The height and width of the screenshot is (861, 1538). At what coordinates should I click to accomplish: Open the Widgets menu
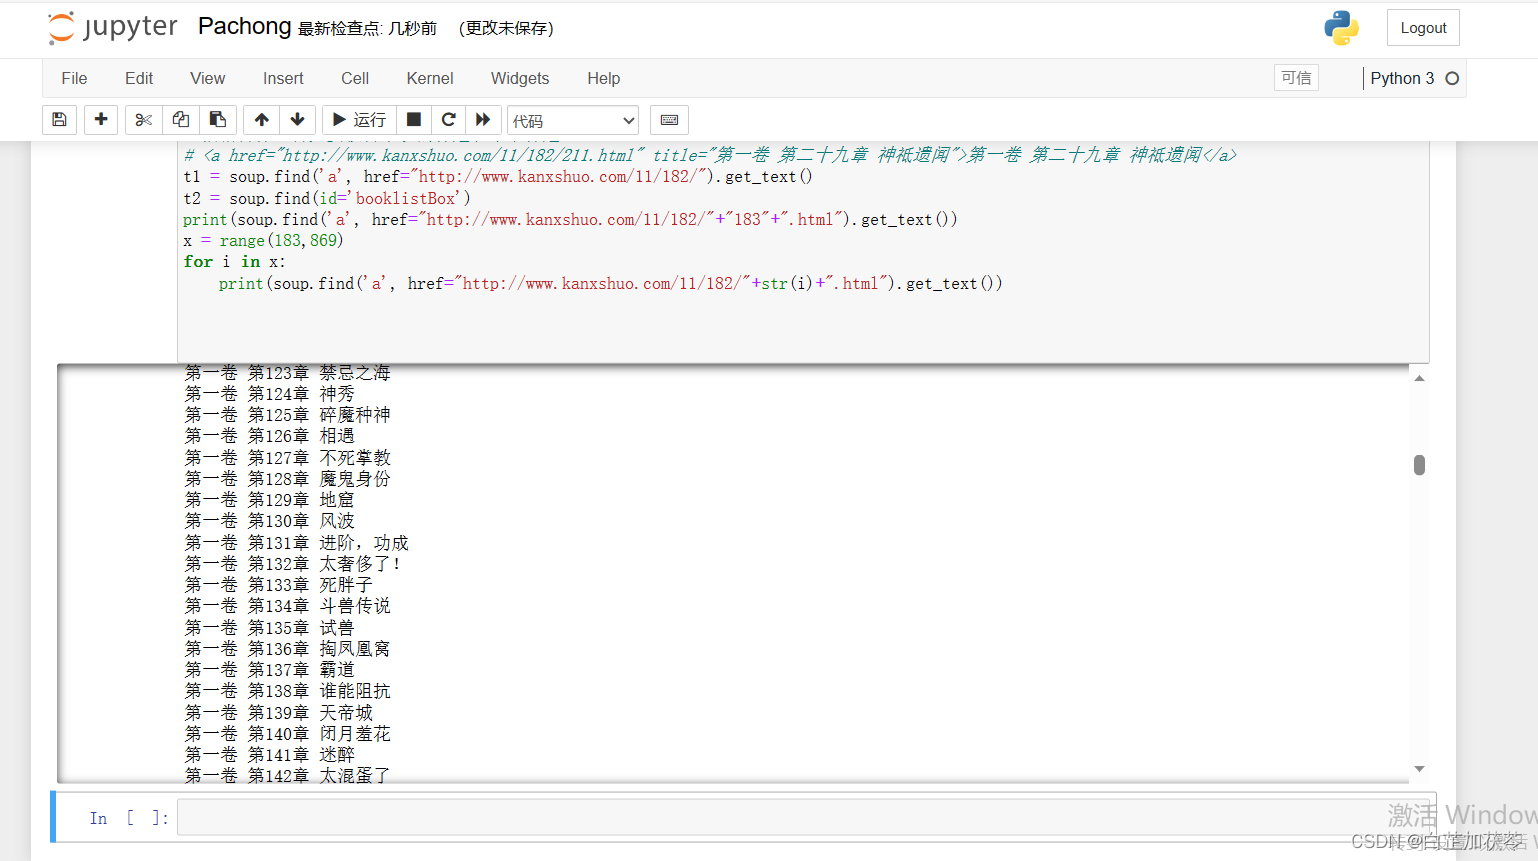pos(520,78)
